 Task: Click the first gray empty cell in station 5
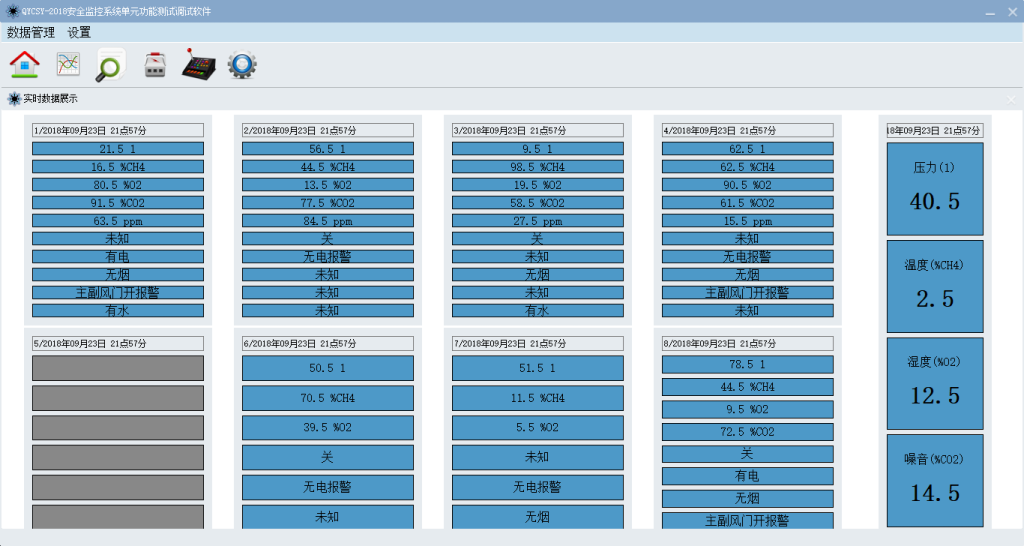(118, 368)
